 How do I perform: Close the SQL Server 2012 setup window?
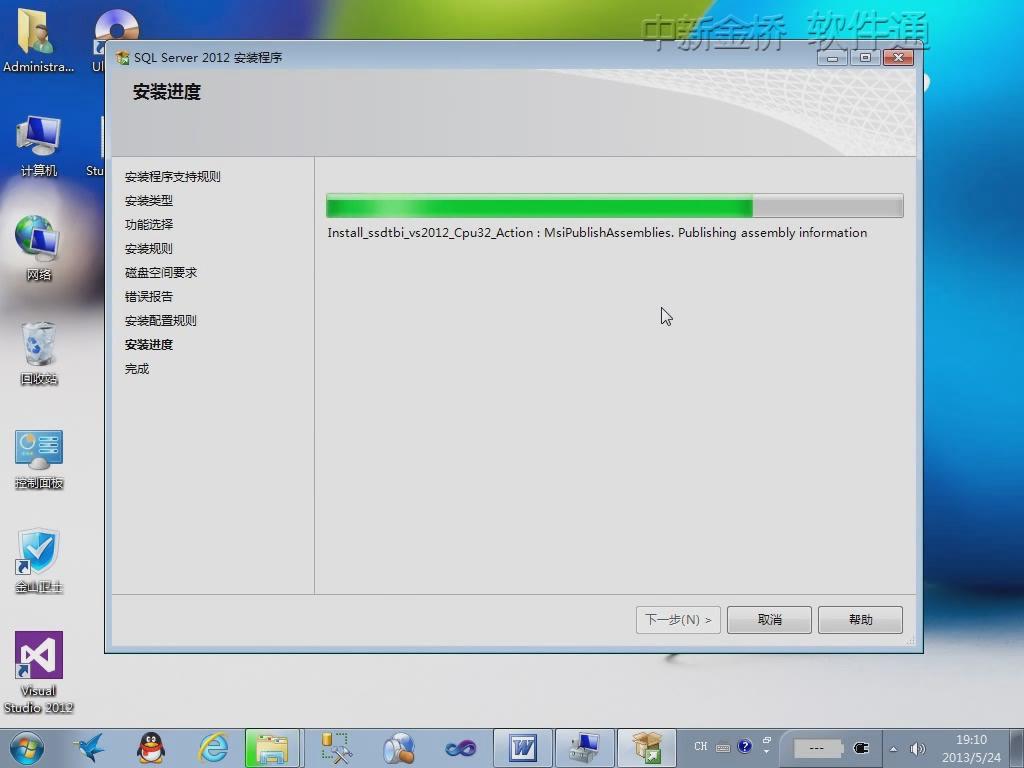click(899, 57)
